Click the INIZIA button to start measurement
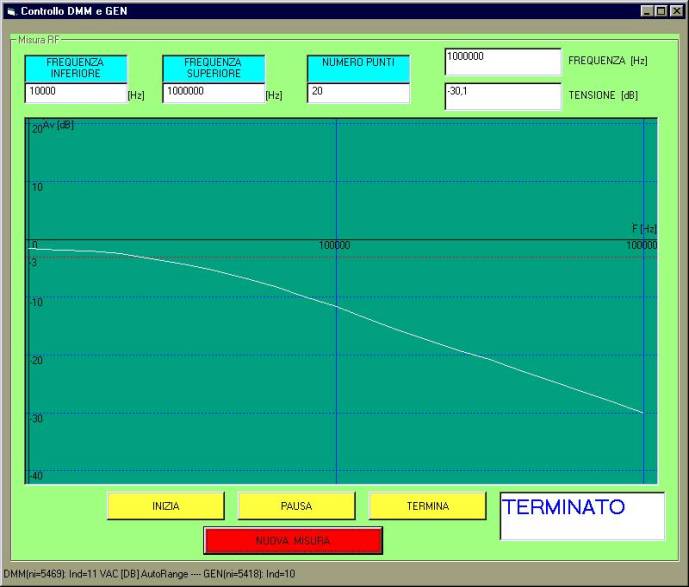 pyautogui.click(x=165, y=506)
